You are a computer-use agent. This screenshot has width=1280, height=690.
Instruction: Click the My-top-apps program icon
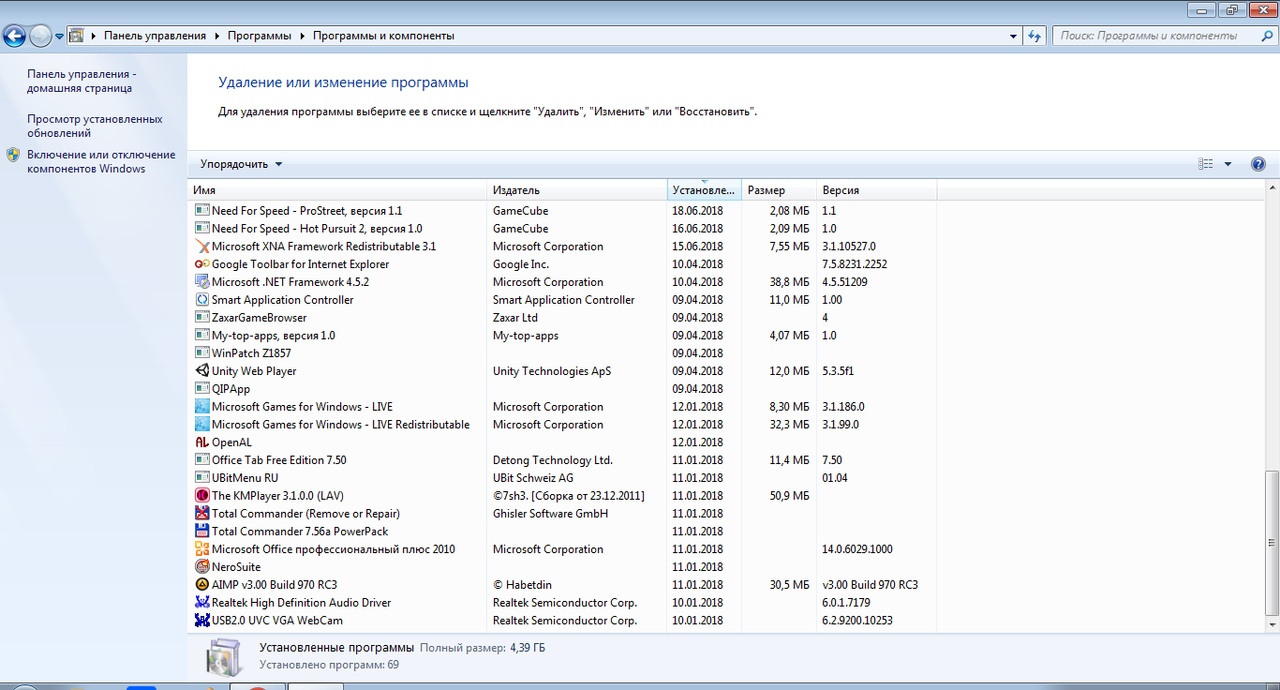[202, 335]
